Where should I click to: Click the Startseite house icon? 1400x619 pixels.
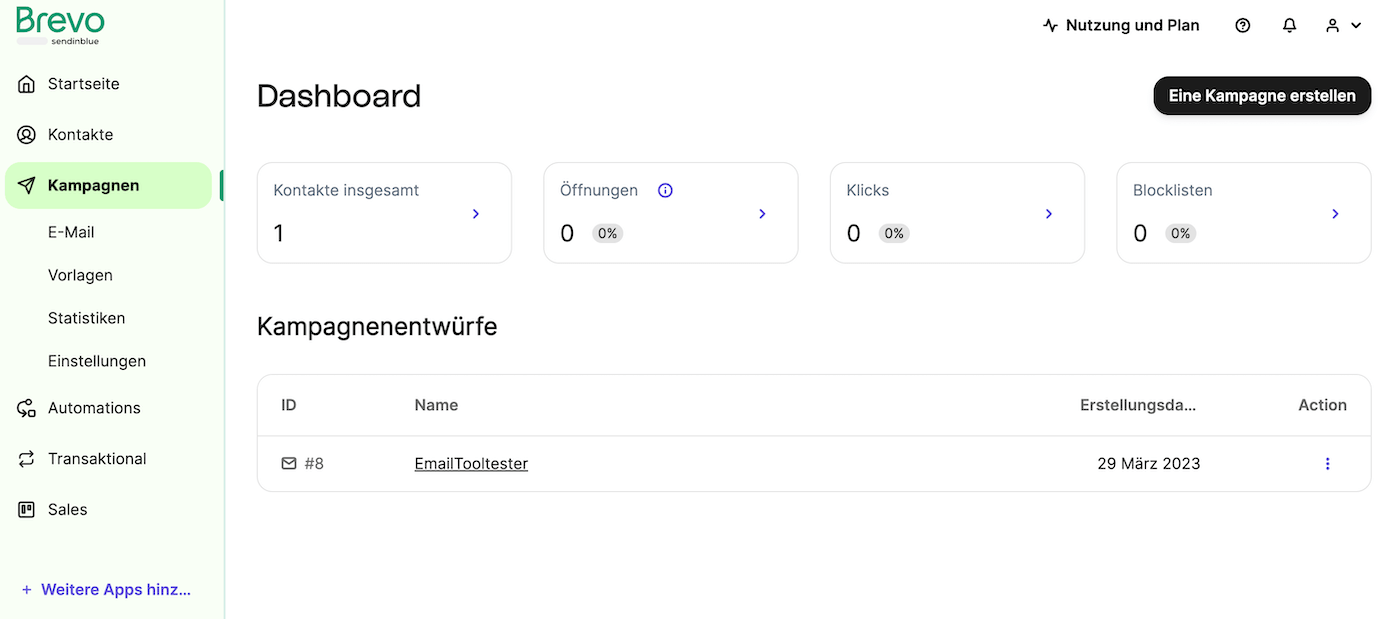pos(27,84)
